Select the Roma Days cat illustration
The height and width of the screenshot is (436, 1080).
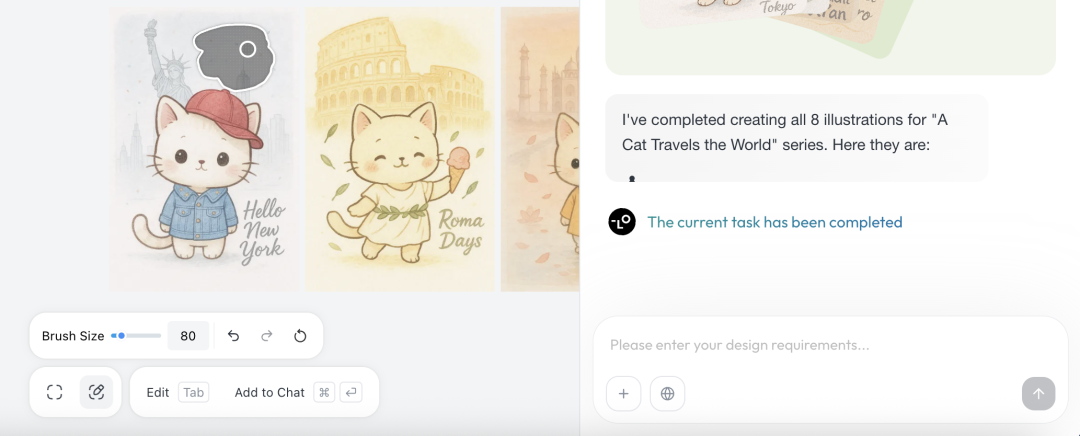pyautogui.click(x=400, y=149)
